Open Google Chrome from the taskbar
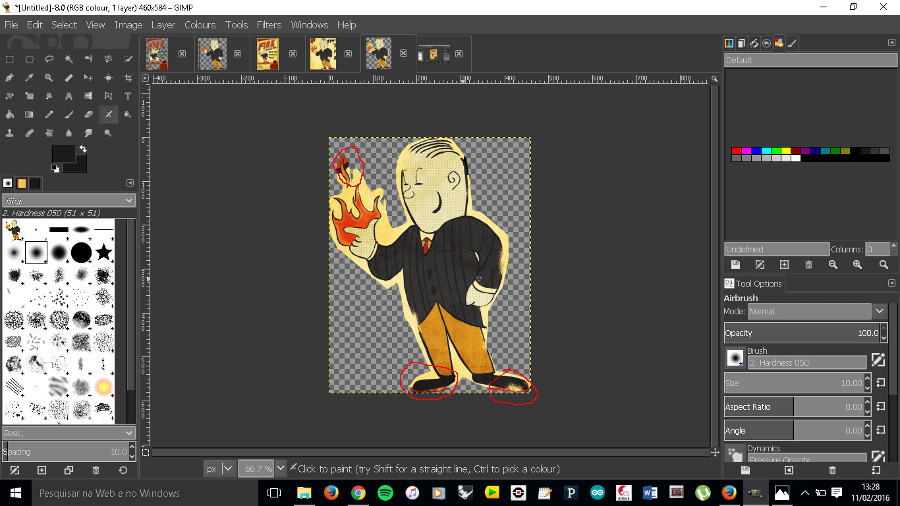Image resolution: width=900 pixels, height=506 pixels. click(358, 493)
